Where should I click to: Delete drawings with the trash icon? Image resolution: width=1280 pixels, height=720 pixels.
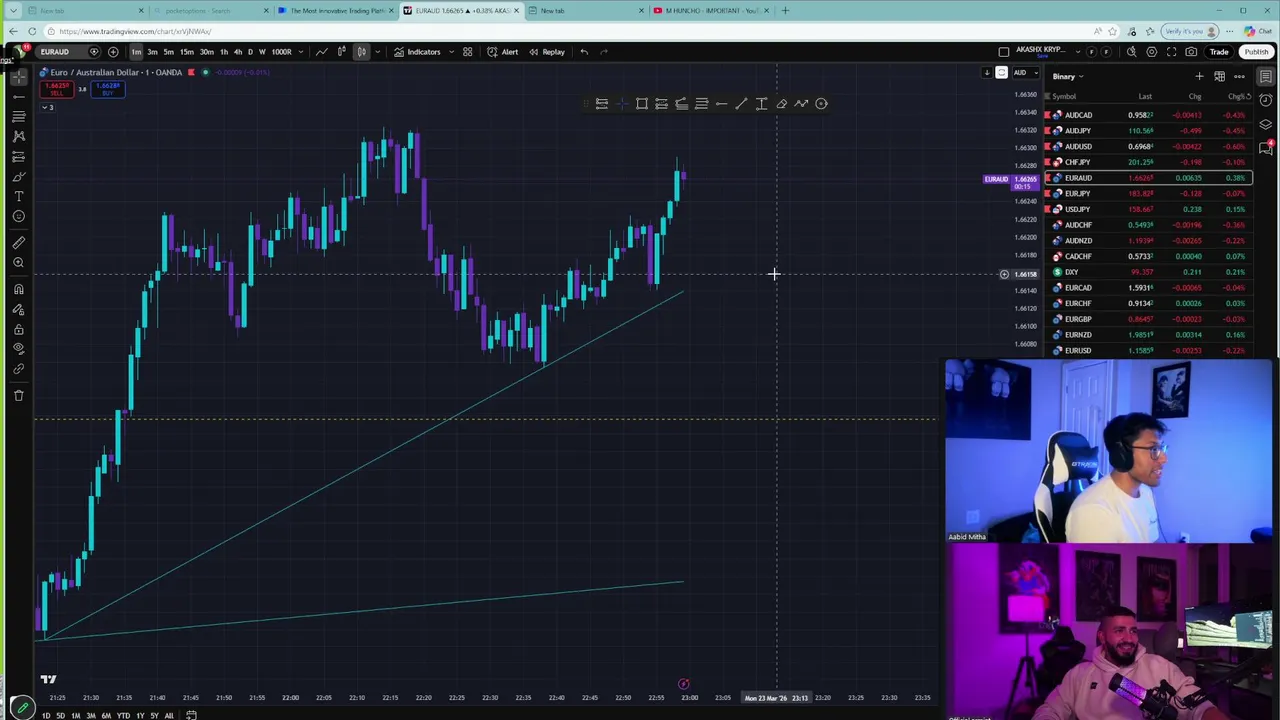click(x=19, y=395)
